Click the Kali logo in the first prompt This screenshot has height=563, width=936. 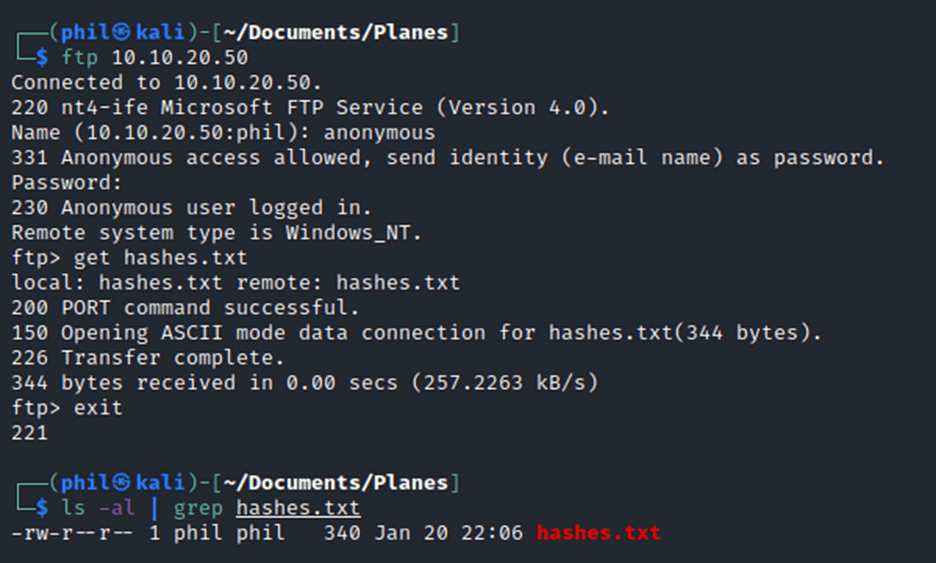[122, 32]
